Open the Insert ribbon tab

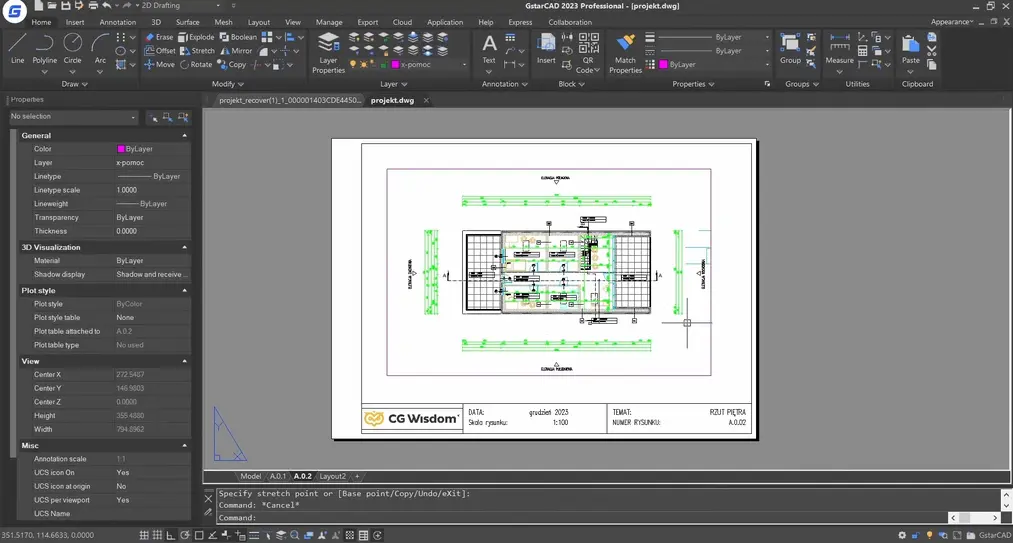pyautogui.click(x=75, y=22)
